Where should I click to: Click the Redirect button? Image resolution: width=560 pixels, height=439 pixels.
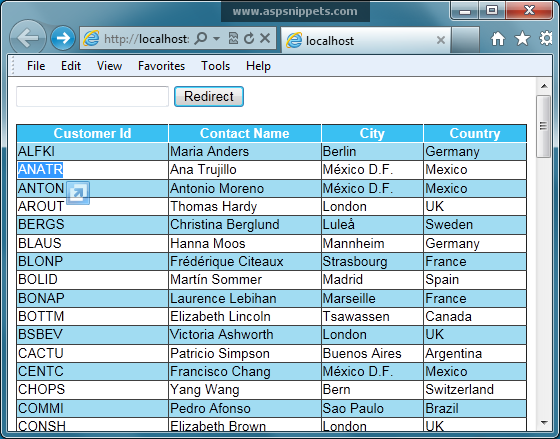[209, 96]
